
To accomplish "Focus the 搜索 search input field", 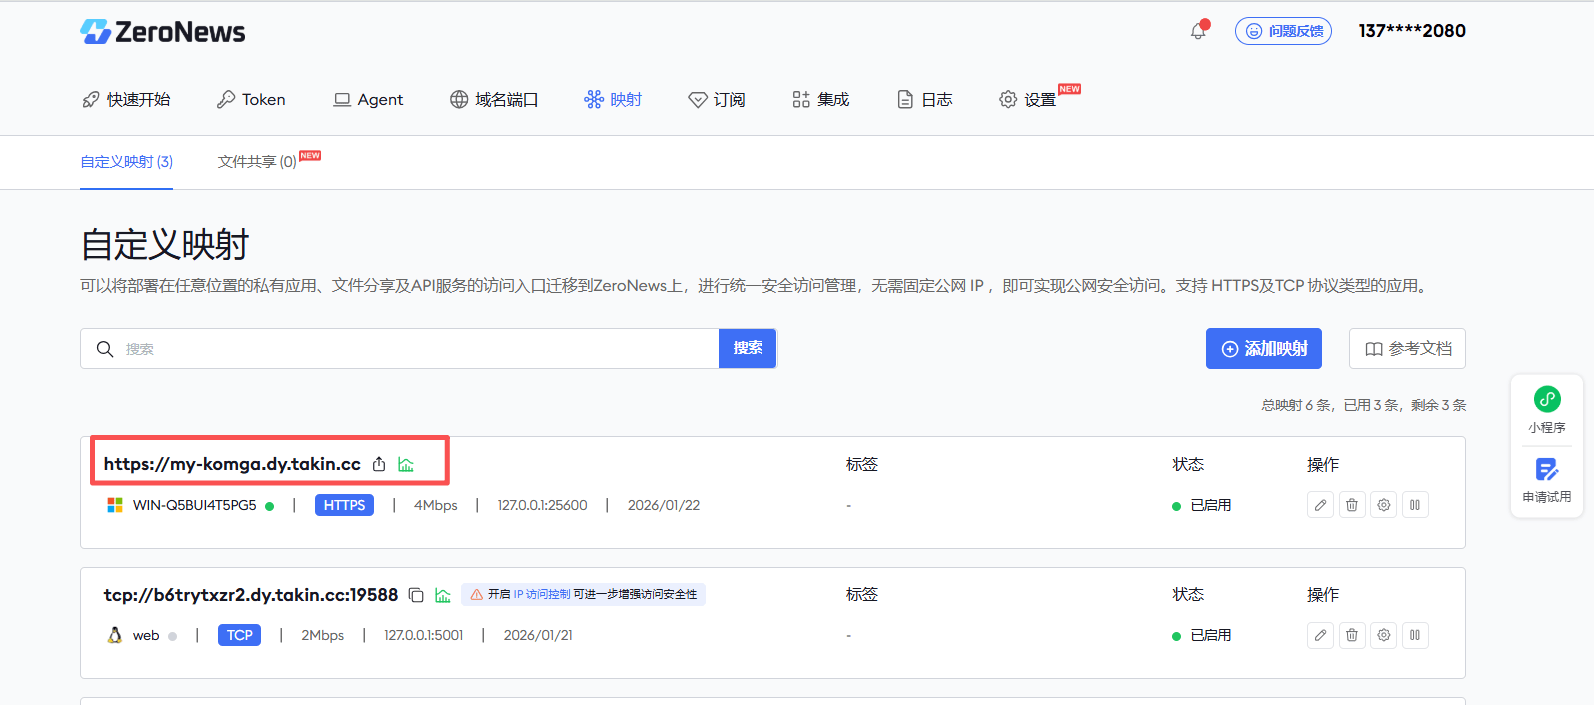I will click(x=400, y=348).
